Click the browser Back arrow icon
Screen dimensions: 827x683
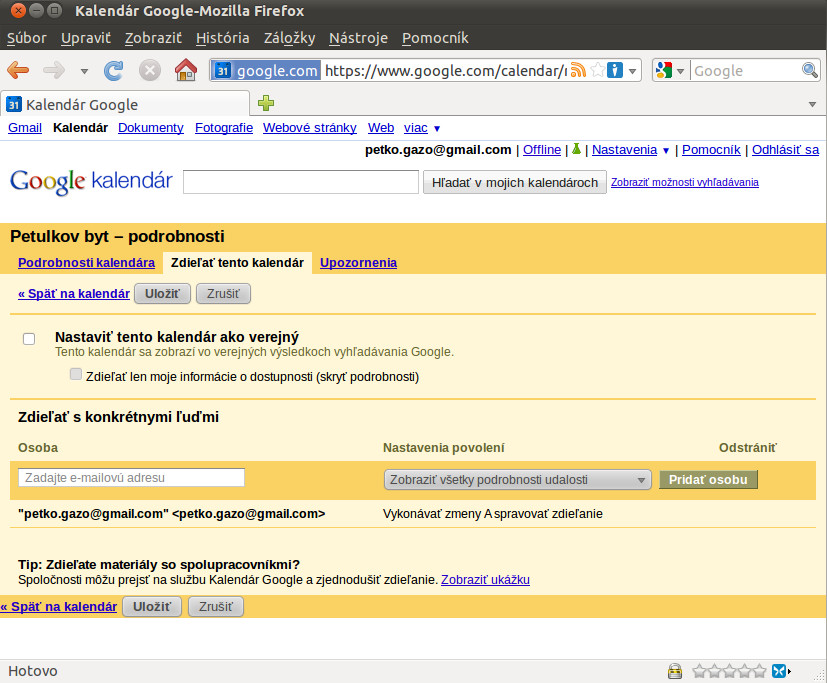tap(18, 70)
